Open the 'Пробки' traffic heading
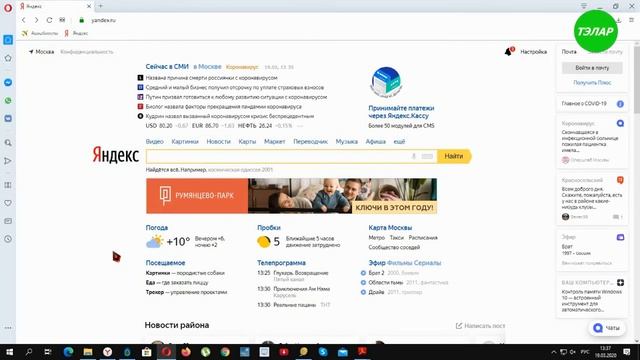The width and height of the screenshot is (640, 360). pyautogui.click(x=269, y=228)
